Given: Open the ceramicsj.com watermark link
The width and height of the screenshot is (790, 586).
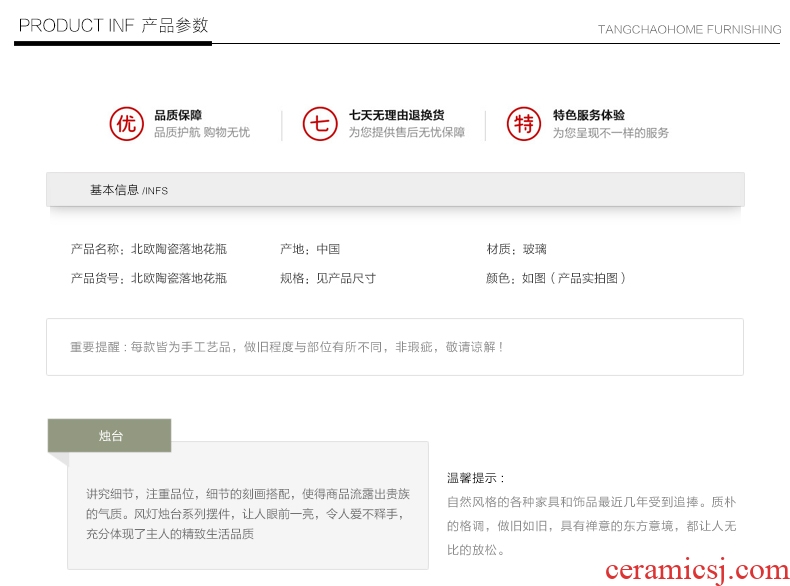Looking at the screenshot, I should 697,571.
